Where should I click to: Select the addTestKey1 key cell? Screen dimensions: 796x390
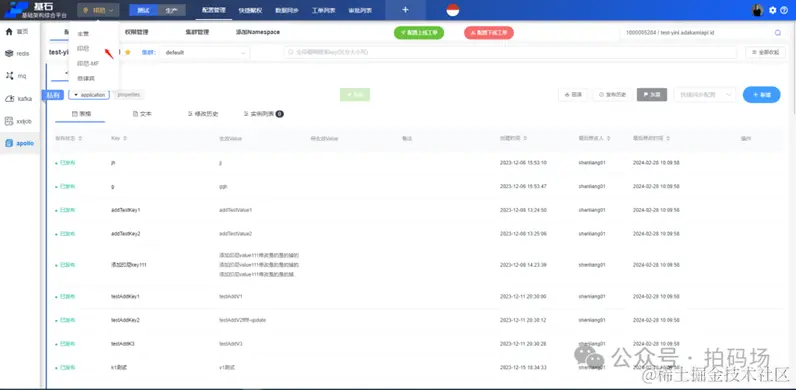pos(125,210)
